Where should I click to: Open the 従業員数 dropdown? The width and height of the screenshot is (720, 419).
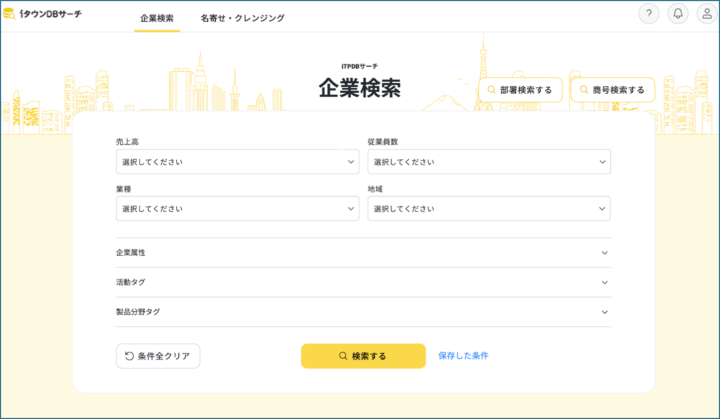click(488, 161)
